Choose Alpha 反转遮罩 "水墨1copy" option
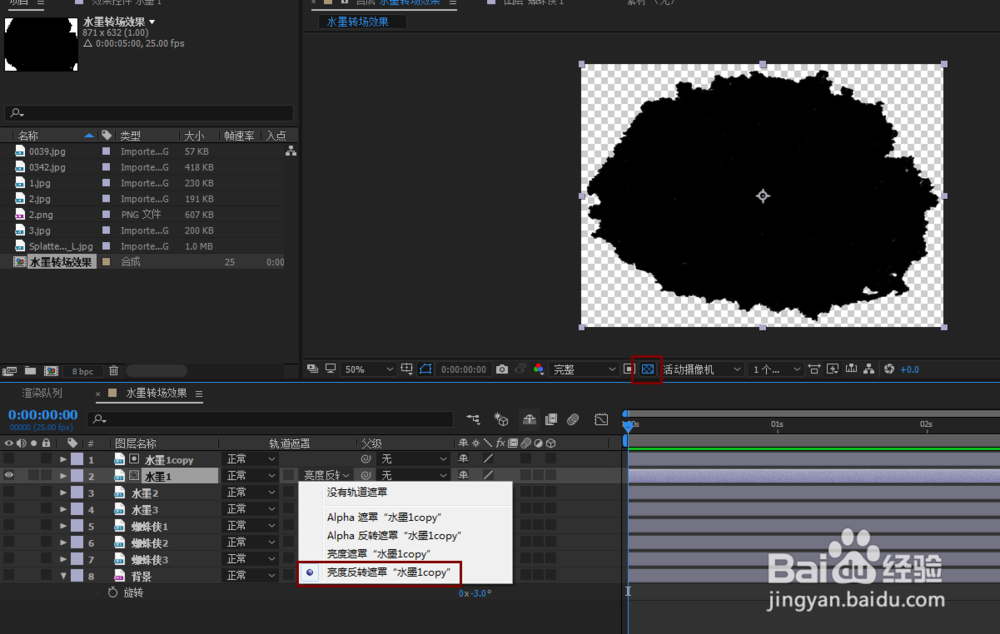1000x634 pixels. (x=393, y=536)
